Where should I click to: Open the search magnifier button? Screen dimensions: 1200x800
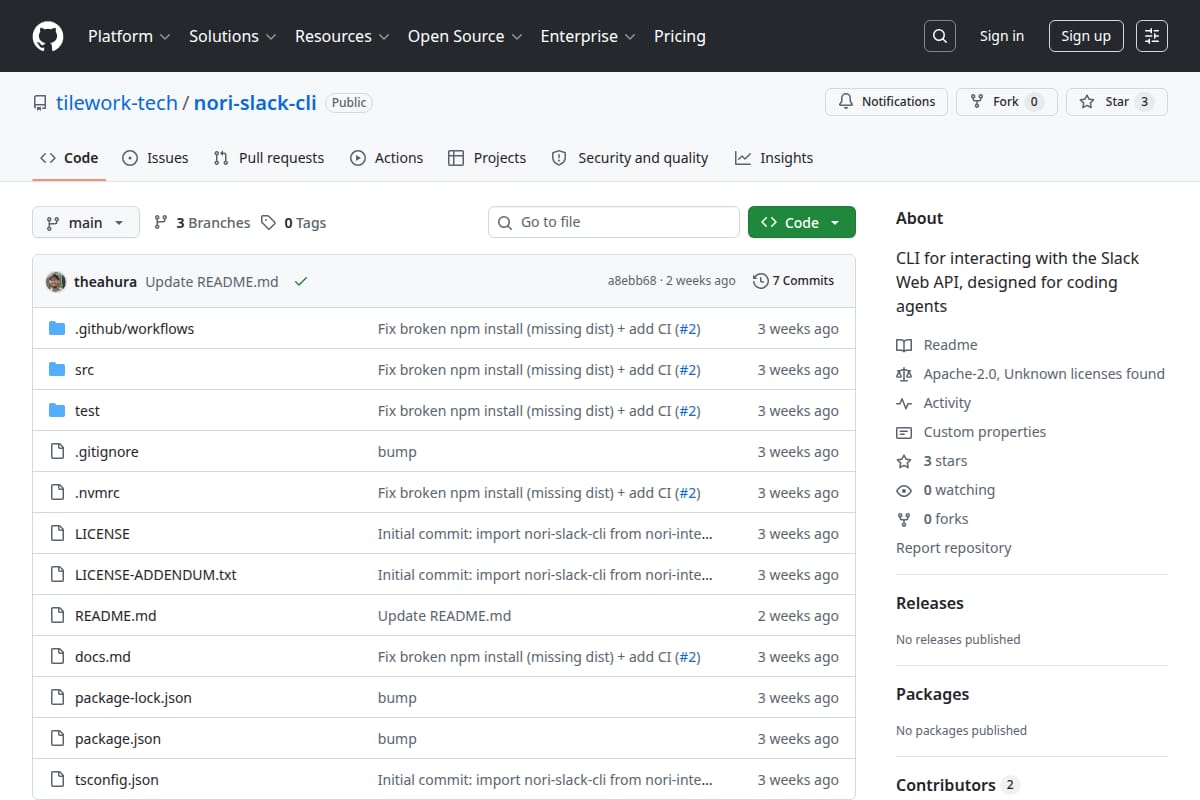[x=939, y=36]
